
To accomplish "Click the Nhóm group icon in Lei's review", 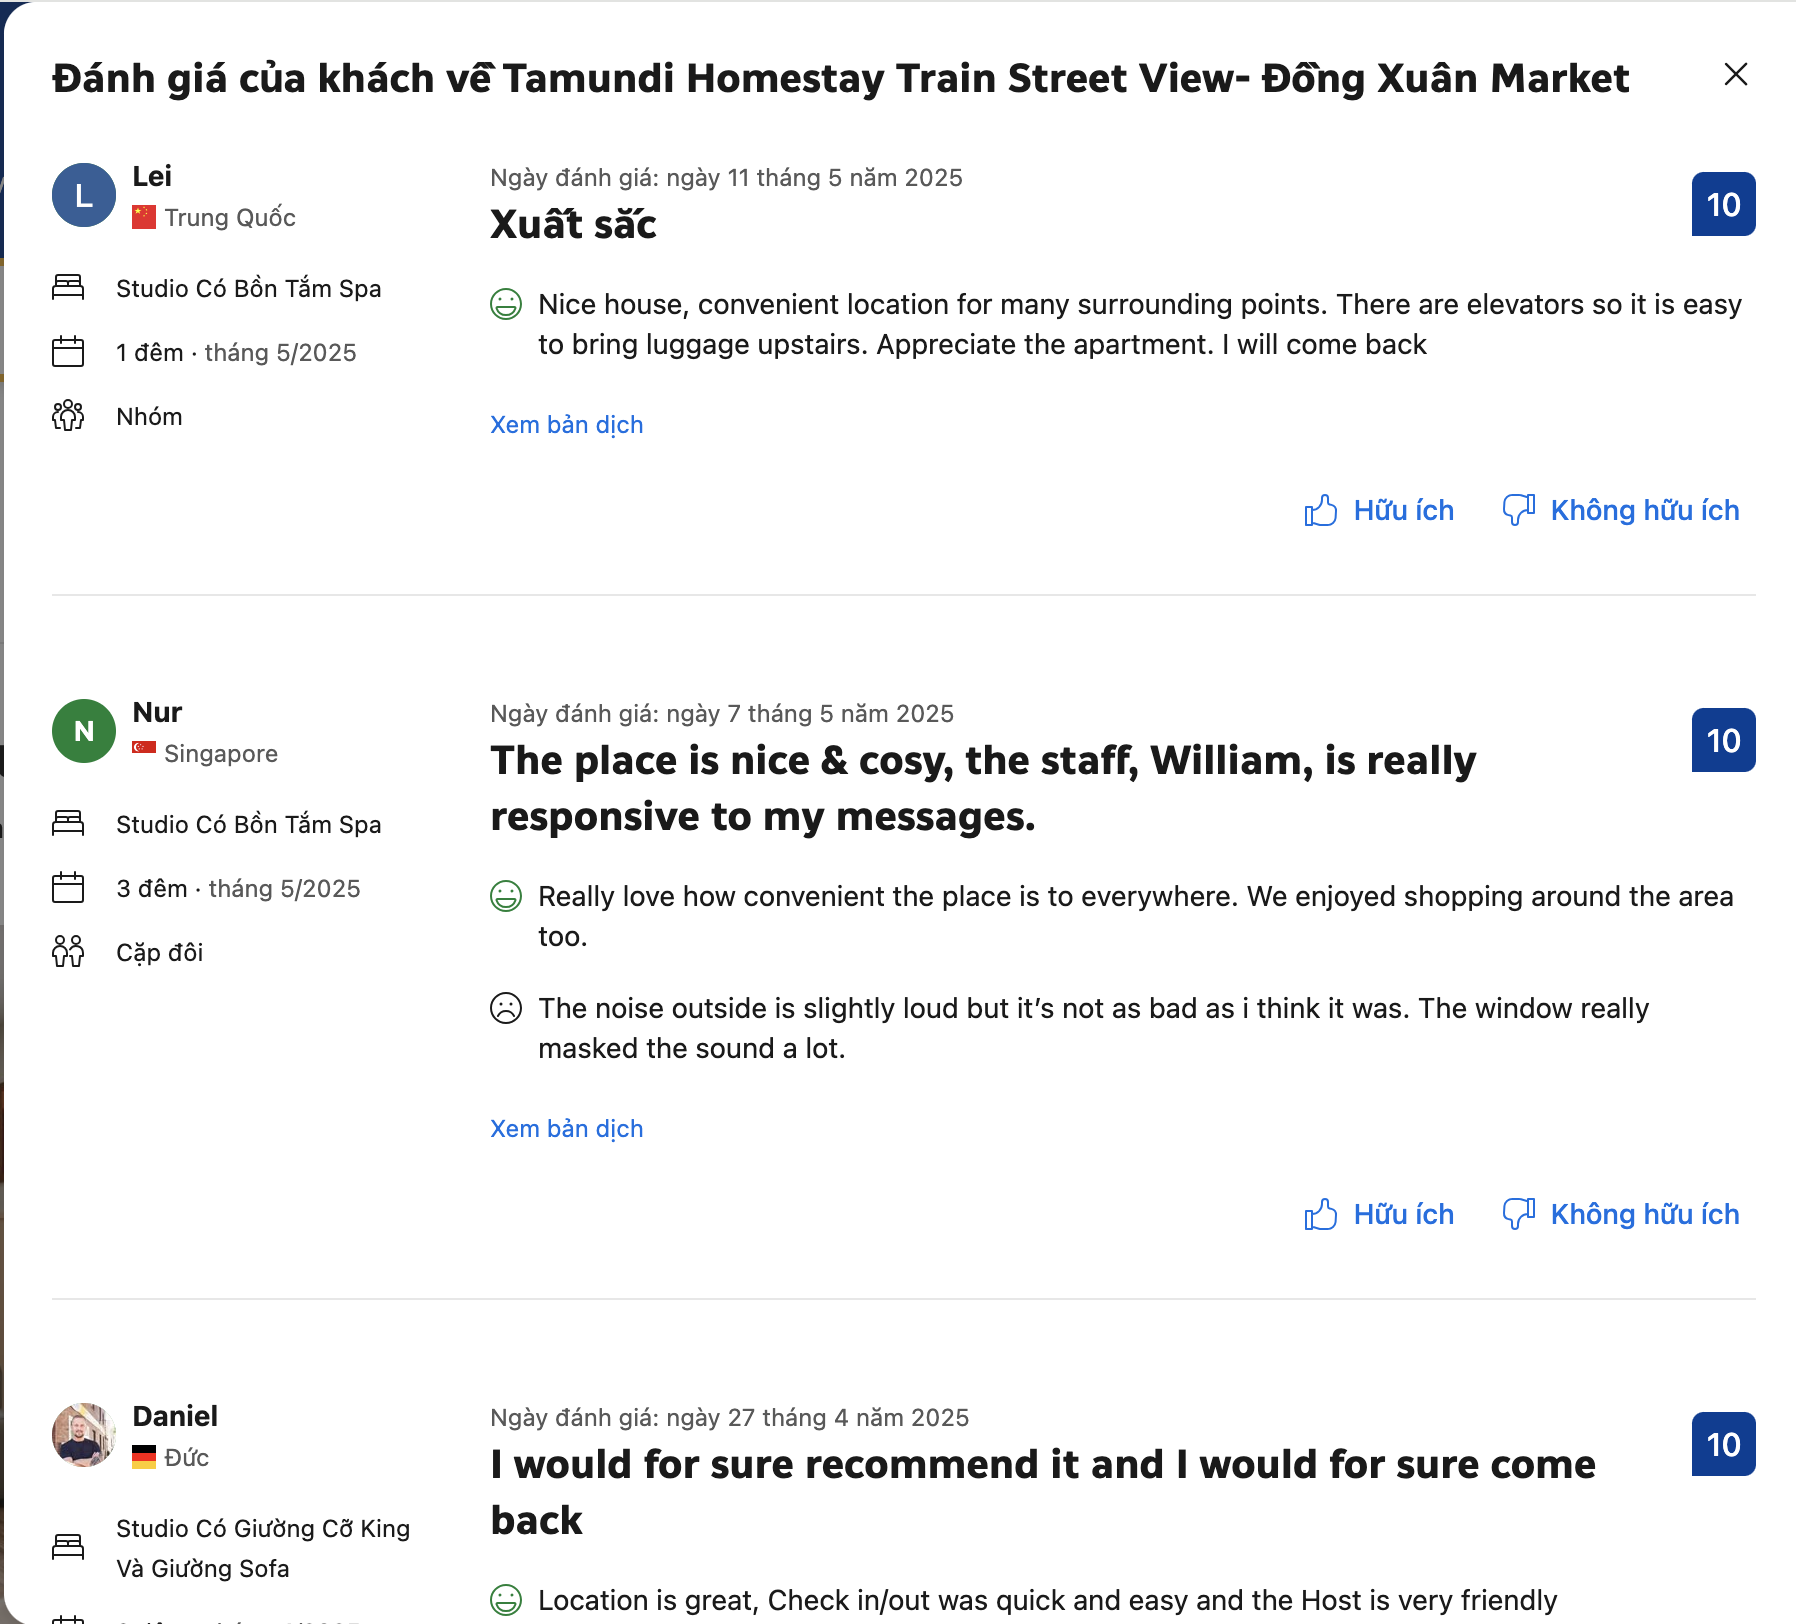I will coord(68,416).
